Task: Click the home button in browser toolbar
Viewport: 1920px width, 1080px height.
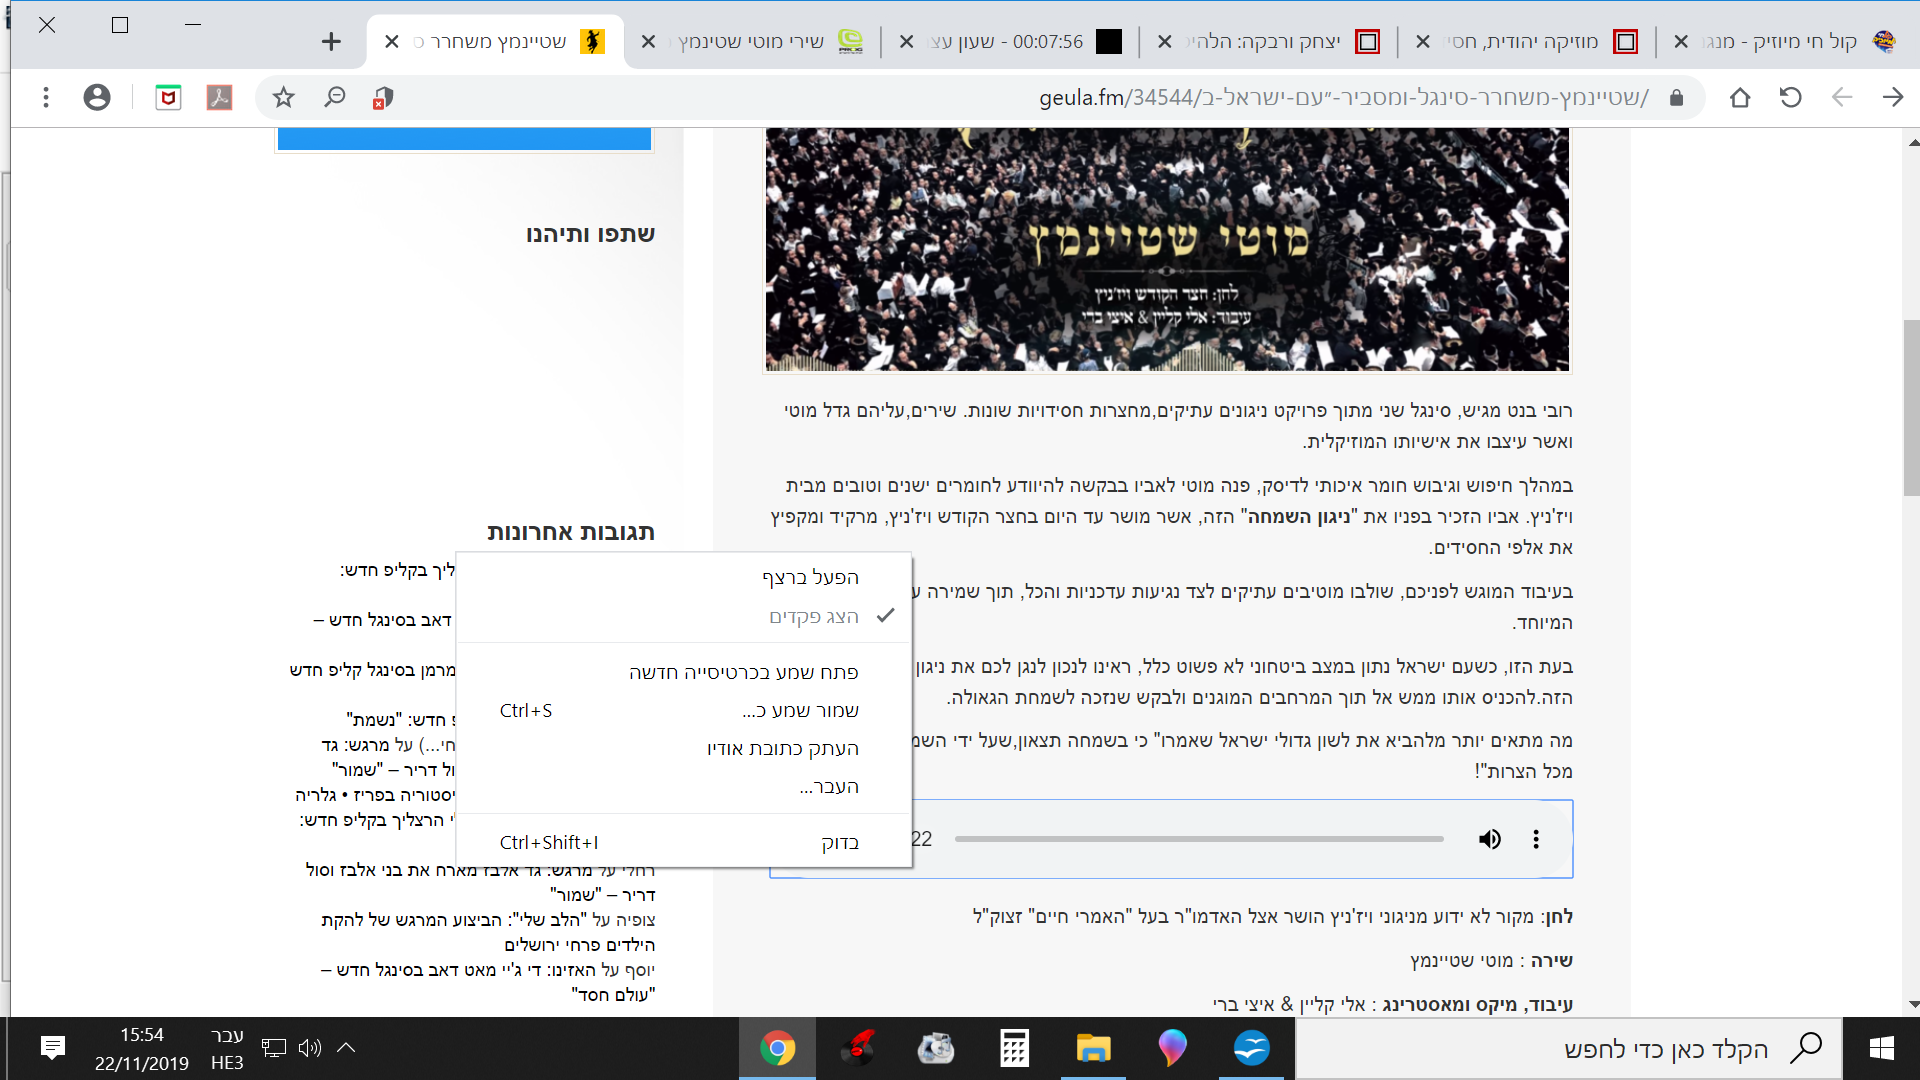Action: pos(1740,97)
